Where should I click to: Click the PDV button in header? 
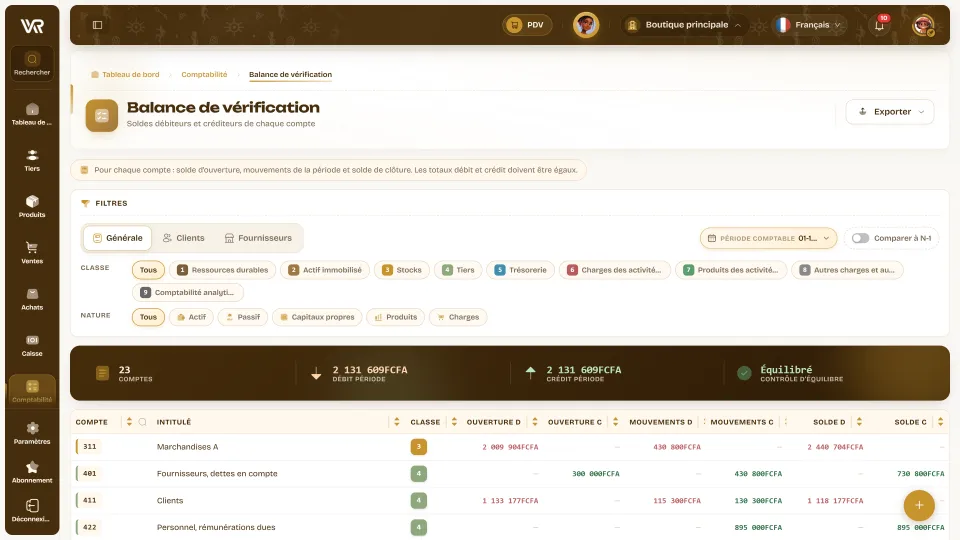point(527,25)
